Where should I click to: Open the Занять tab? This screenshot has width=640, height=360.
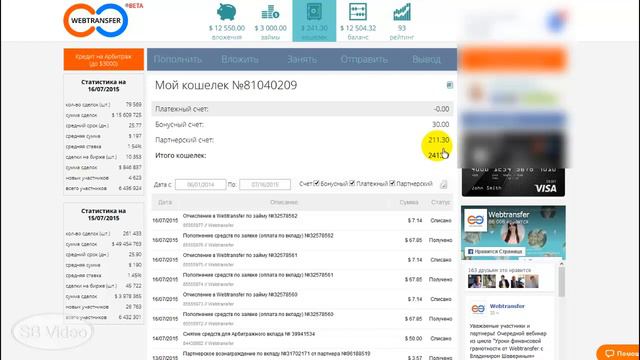(x=302, y=59)
